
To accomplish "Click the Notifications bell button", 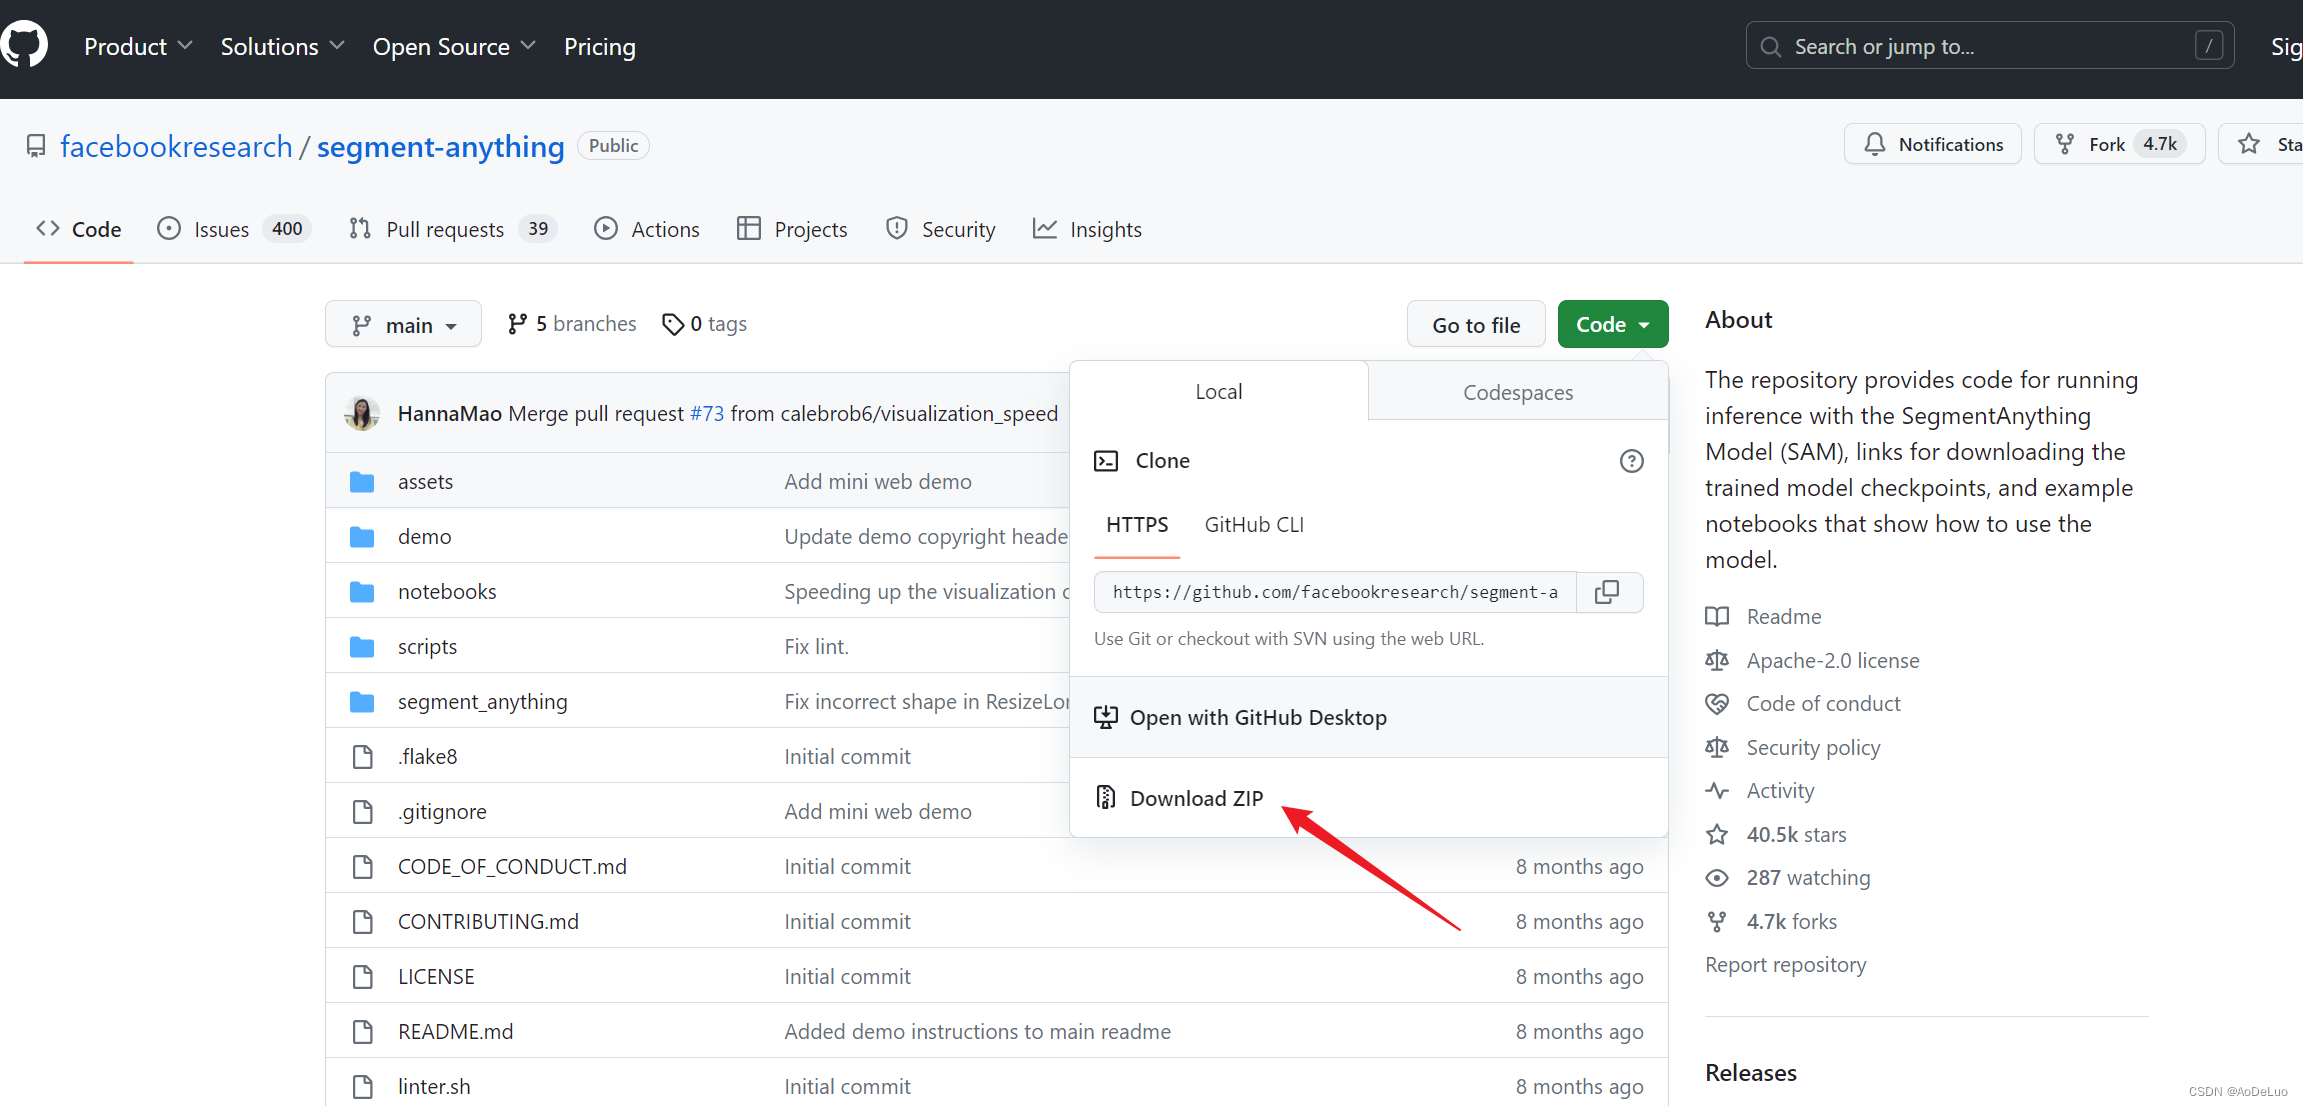I will (1932, 144).
